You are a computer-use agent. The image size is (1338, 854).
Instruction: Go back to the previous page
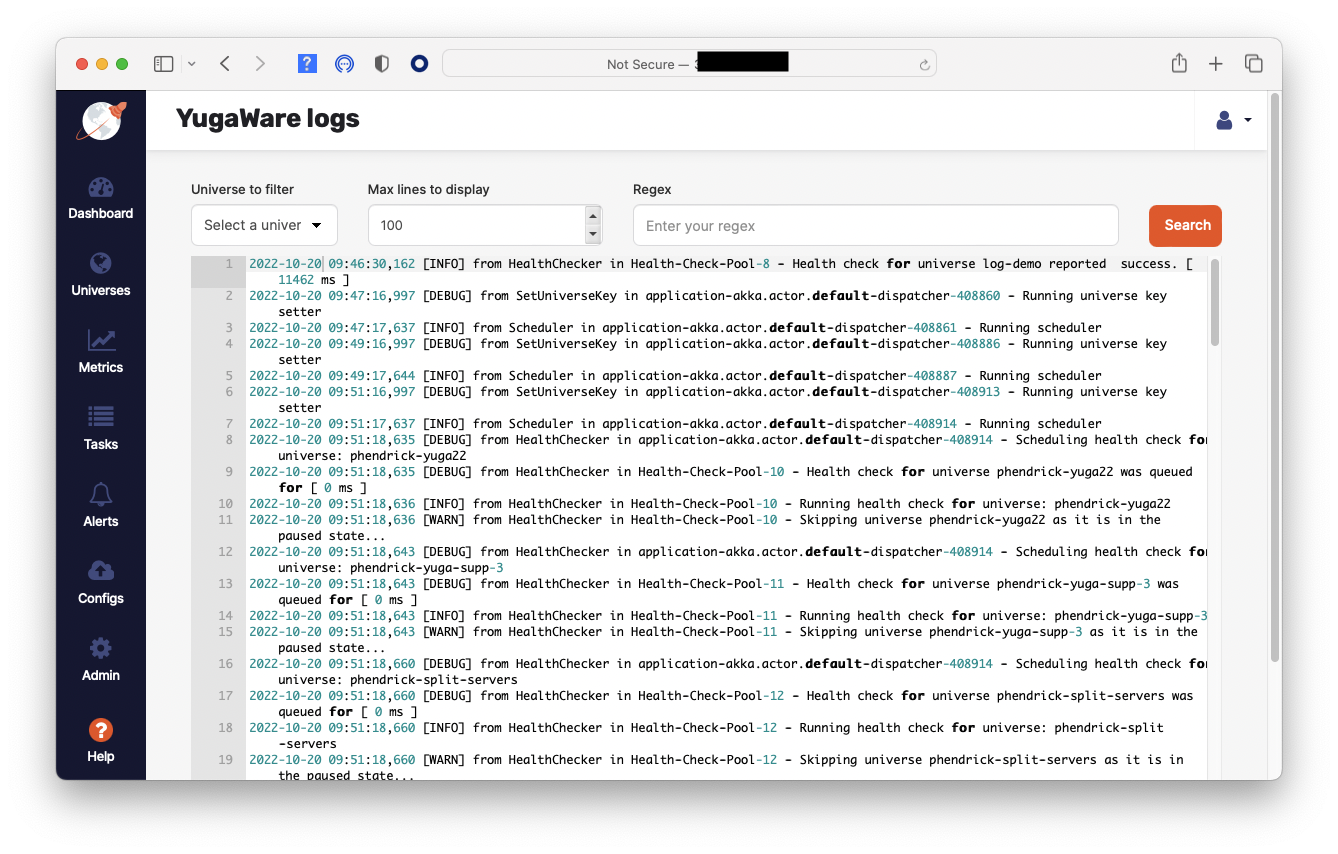pyautogui.click(x=225, y=64)
